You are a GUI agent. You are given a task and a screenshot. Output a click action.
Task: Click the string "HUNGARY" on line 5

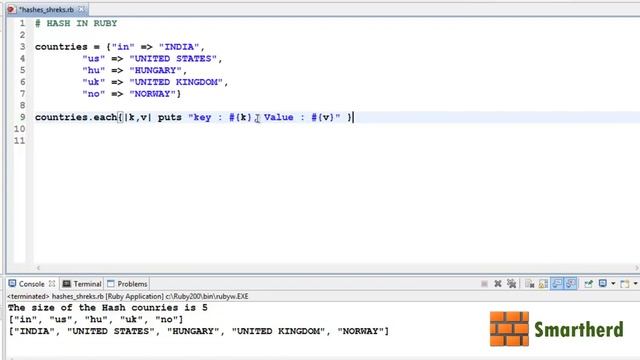coord(156,70)
